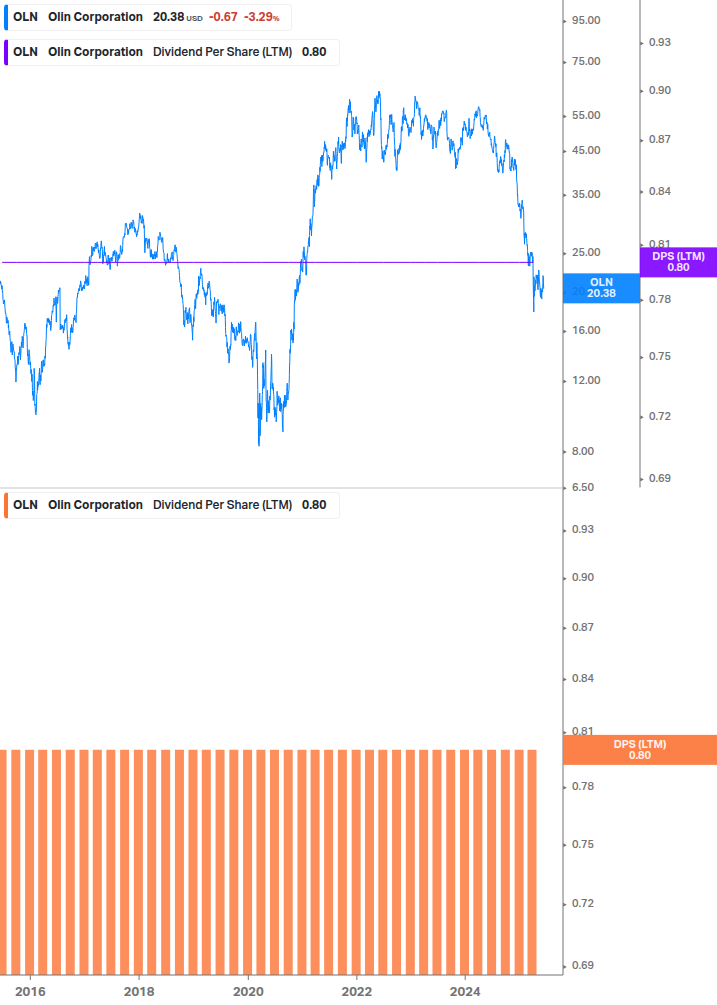
Task: Click 0.93 on the price pane's dividend axis
Action: click(x=660, y=42)
